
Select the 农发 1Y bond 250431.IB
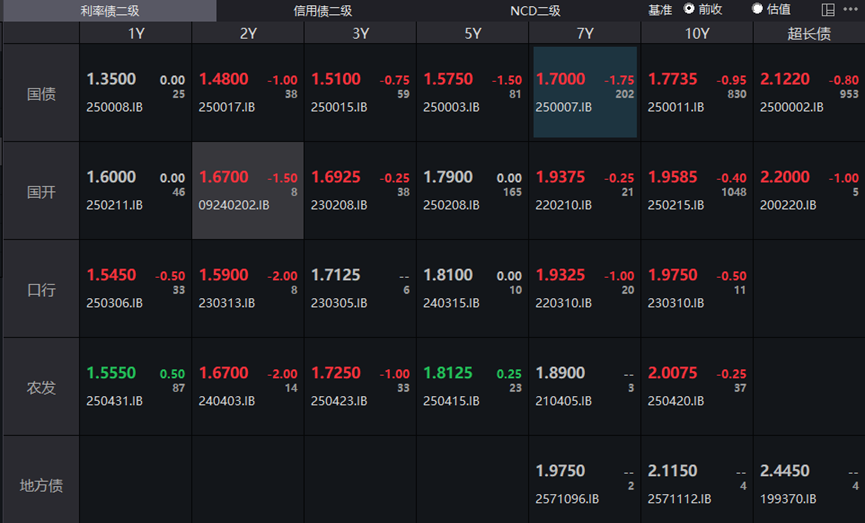pyautogui.click(x=136, y=386)
